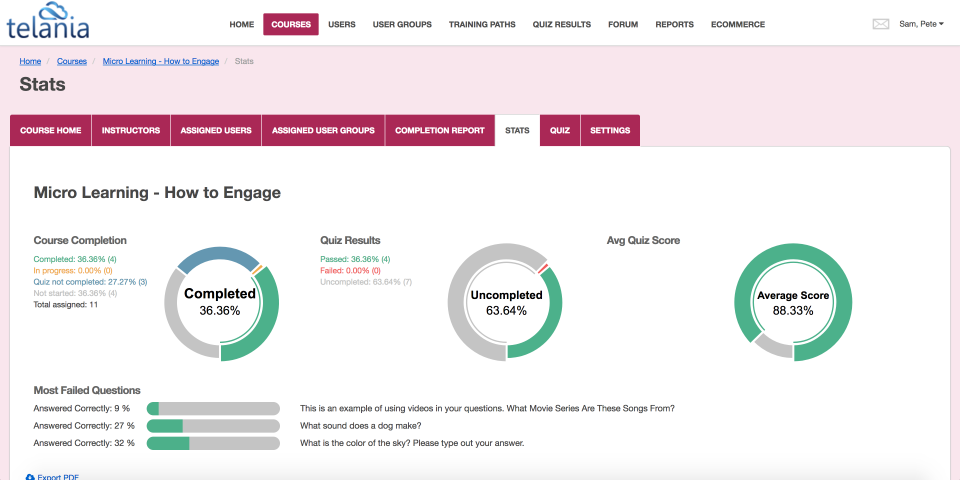Viewport: 960px width, 480px height.
Task: Click 'What is the color of the sky' question
Action: [x=412, y=443]
